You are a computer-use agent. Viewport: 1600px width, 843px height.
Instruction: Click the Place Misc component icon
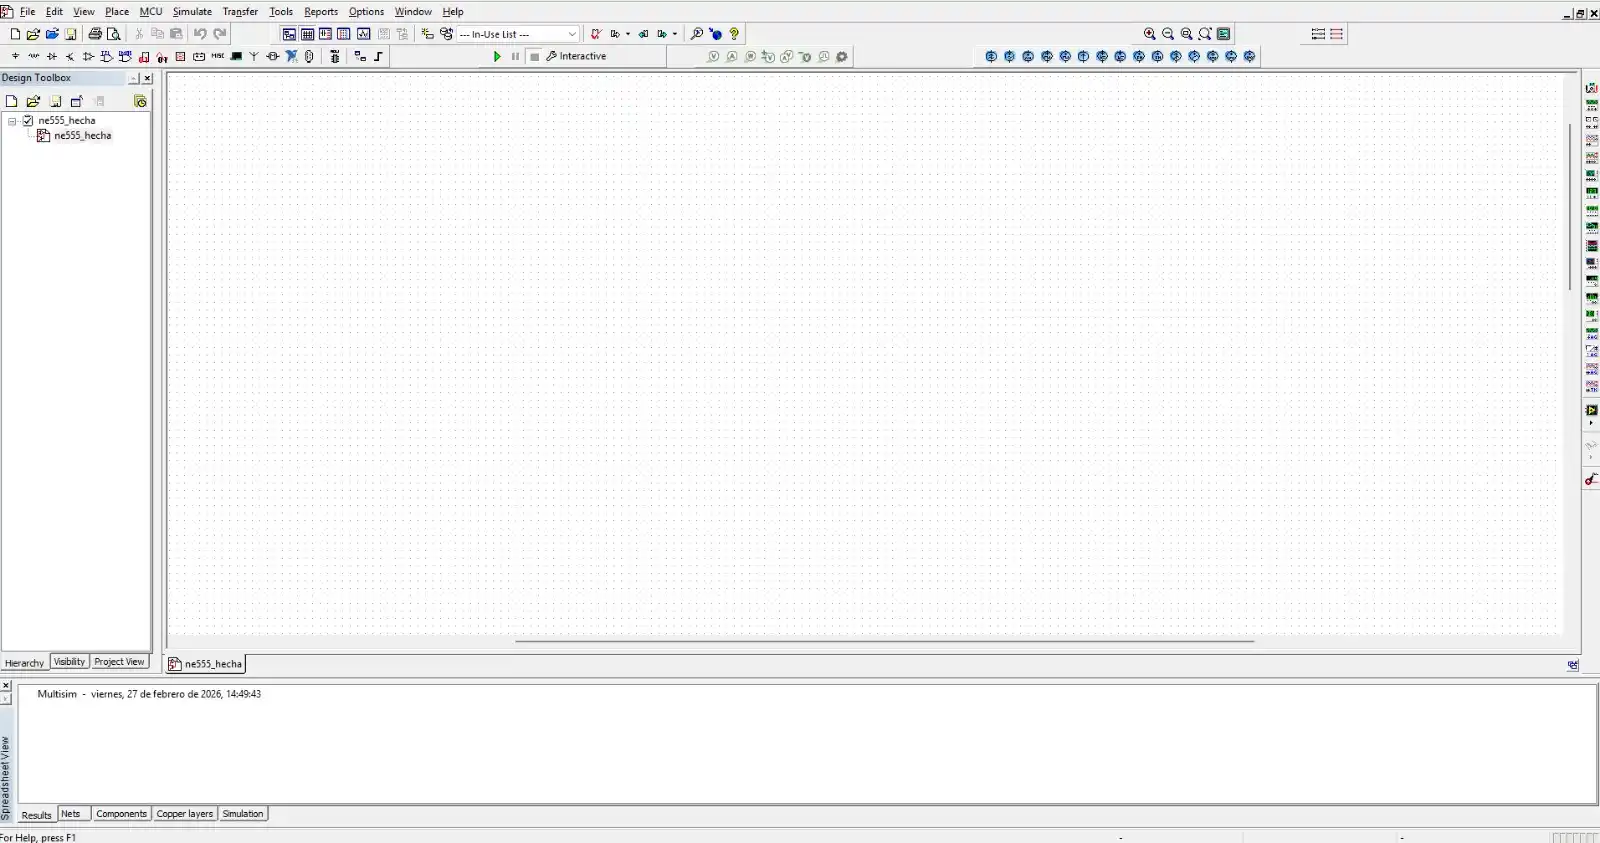click(217, 56)
